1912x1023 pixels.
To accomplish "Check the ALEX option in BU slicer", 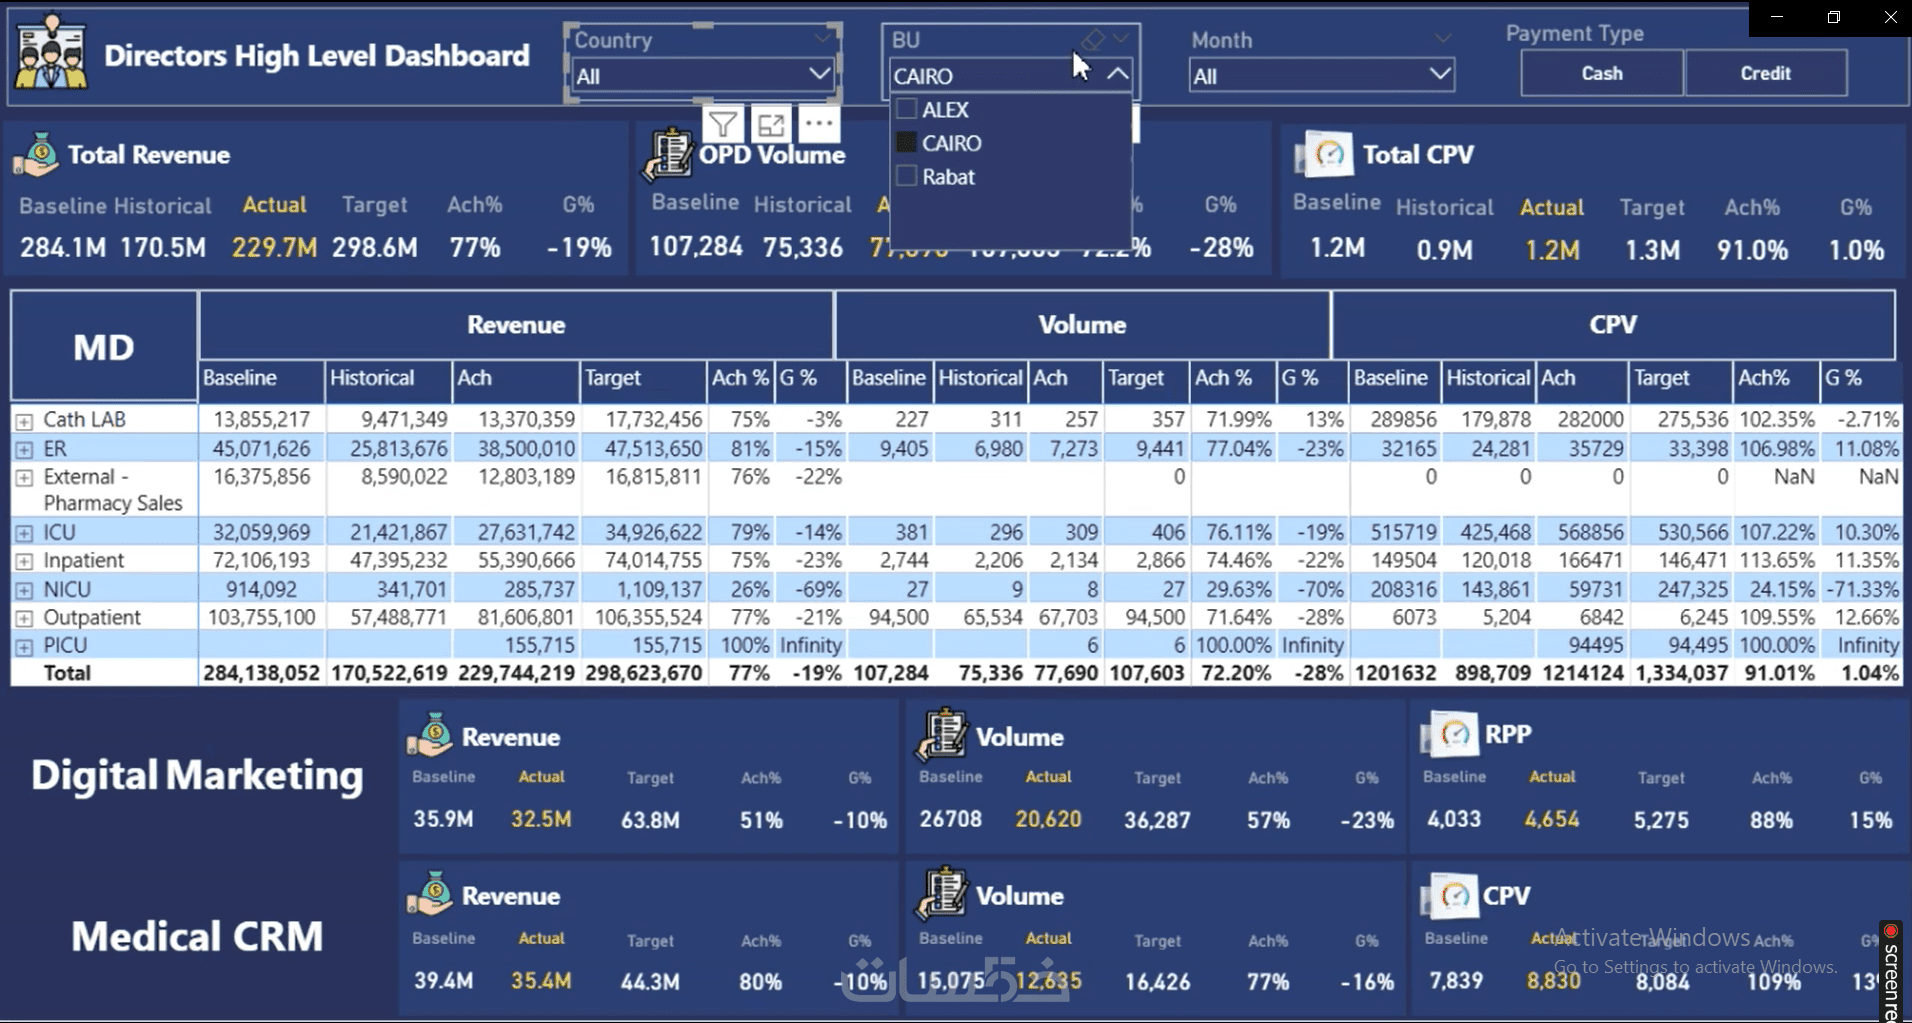I will pyautogui.click(x=907, y=109).
